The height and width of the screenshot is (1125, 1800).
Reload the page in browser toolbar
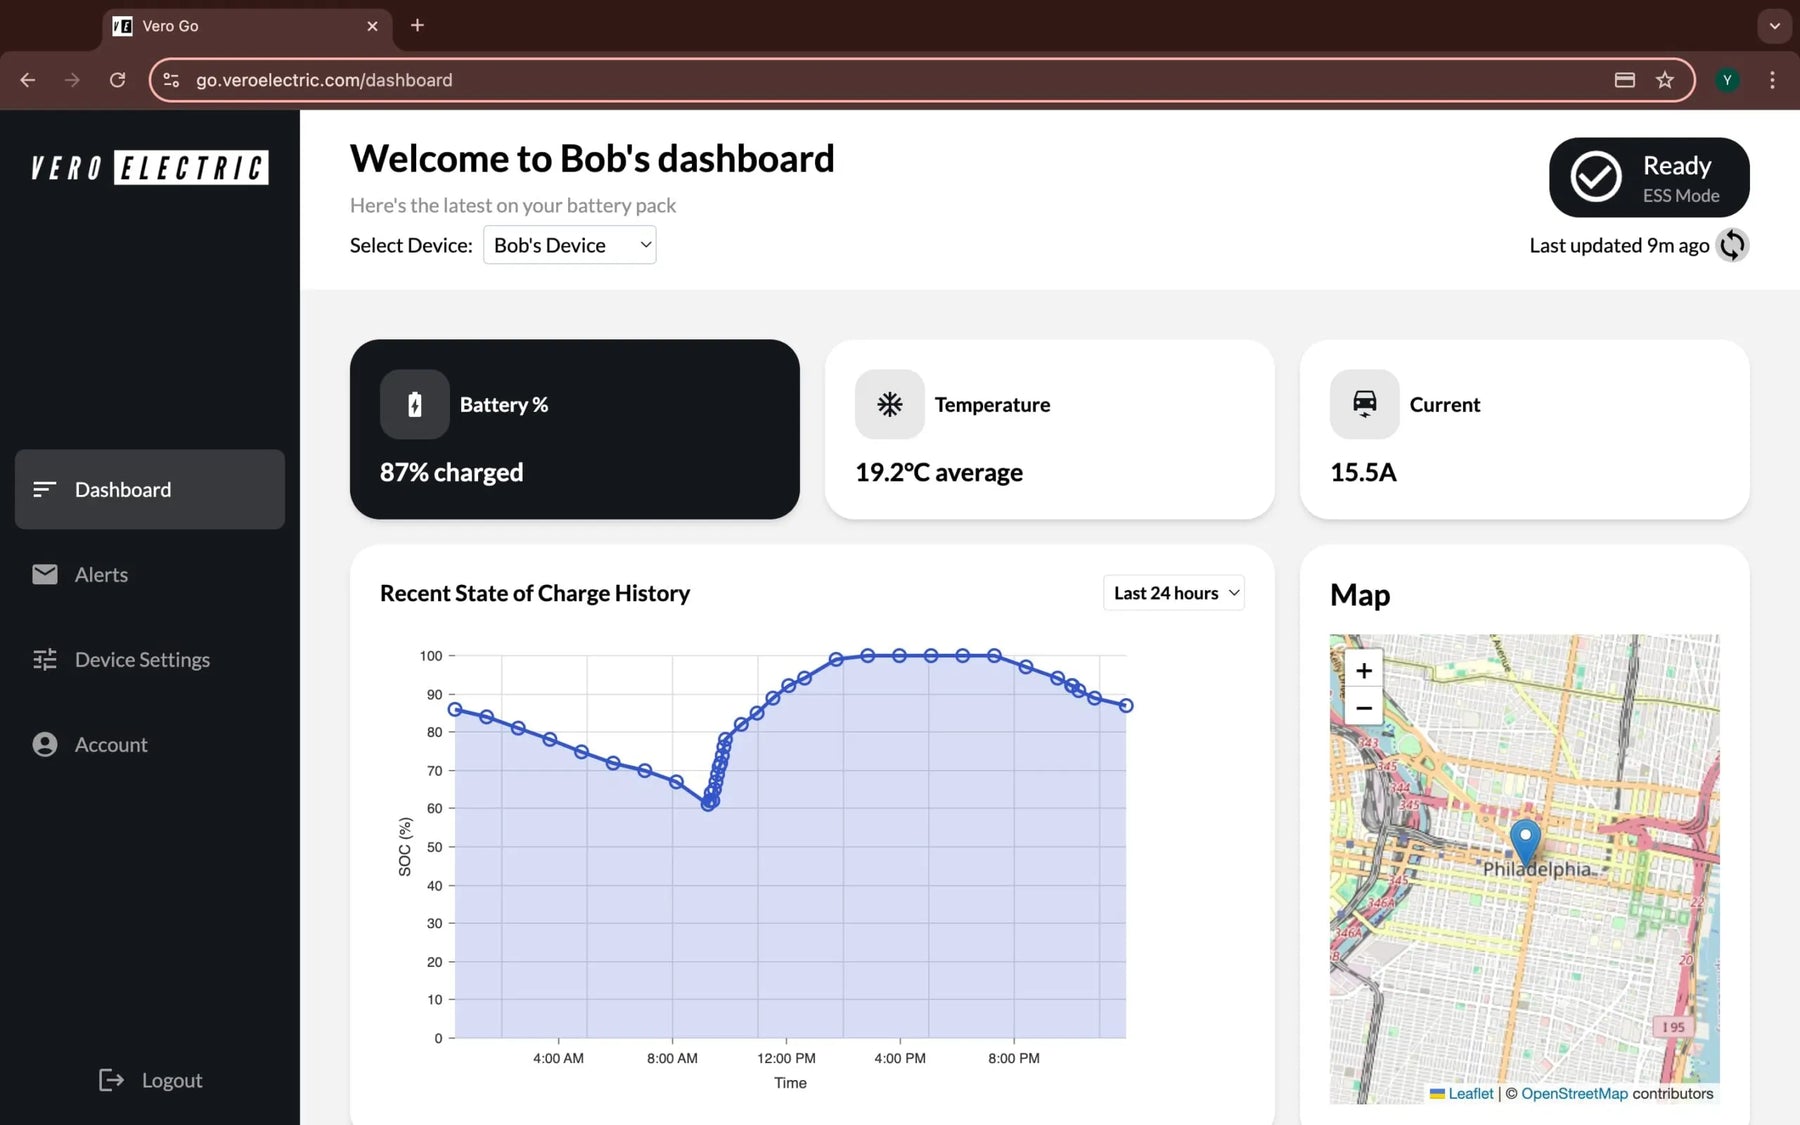click(117, 80)
